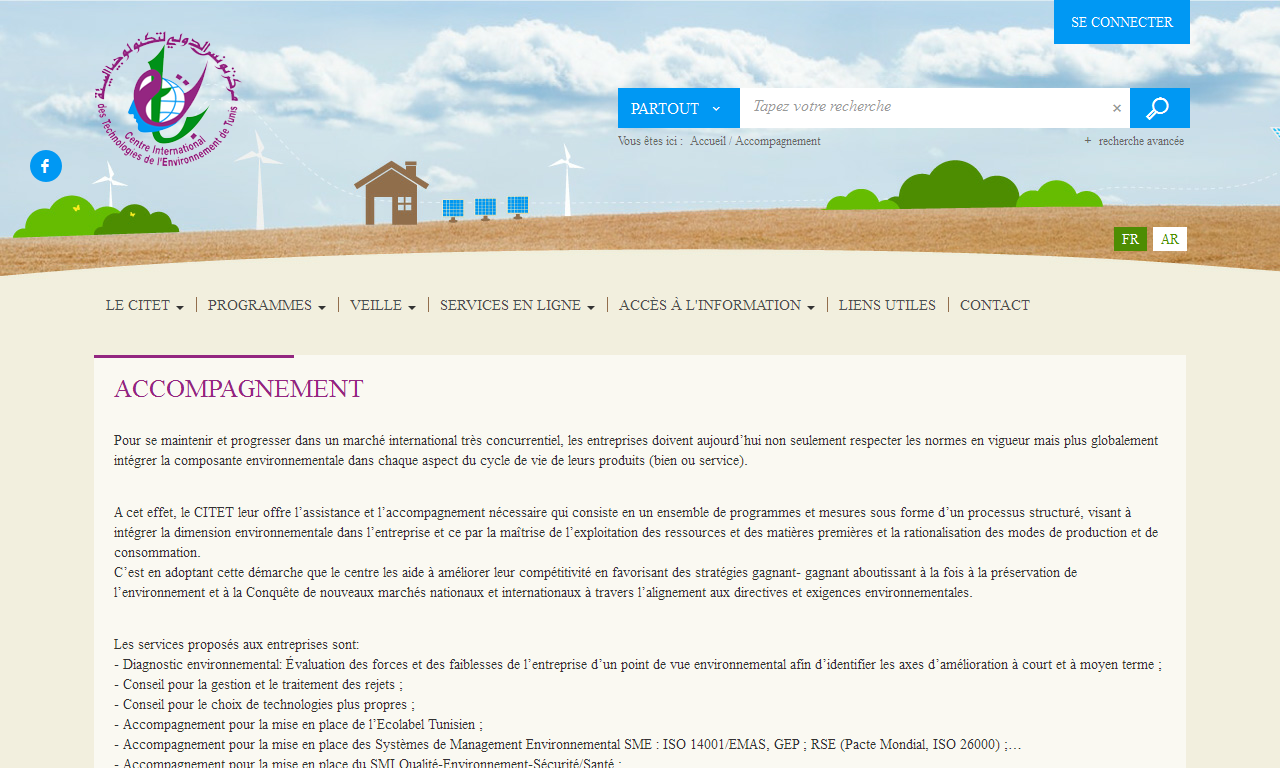Screen dimensions: 1280x768
Task: Switch language to FR
Action: (1130, 239)
